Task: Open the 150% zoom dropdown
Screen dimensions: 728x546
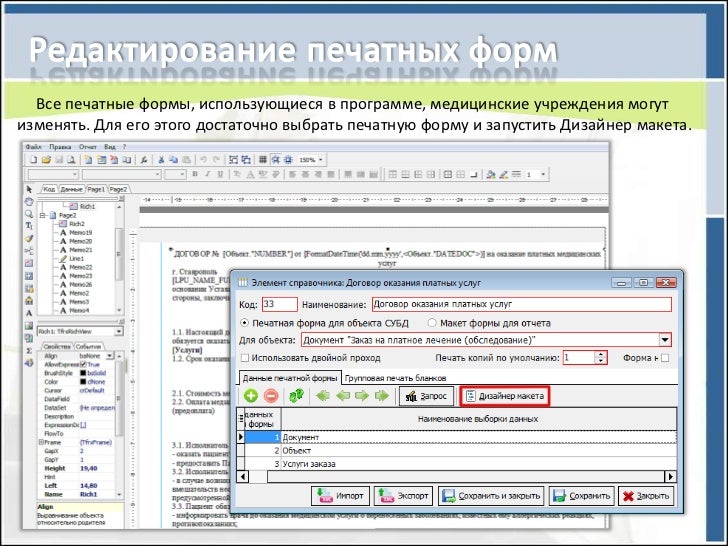Action: coord(321,160)
